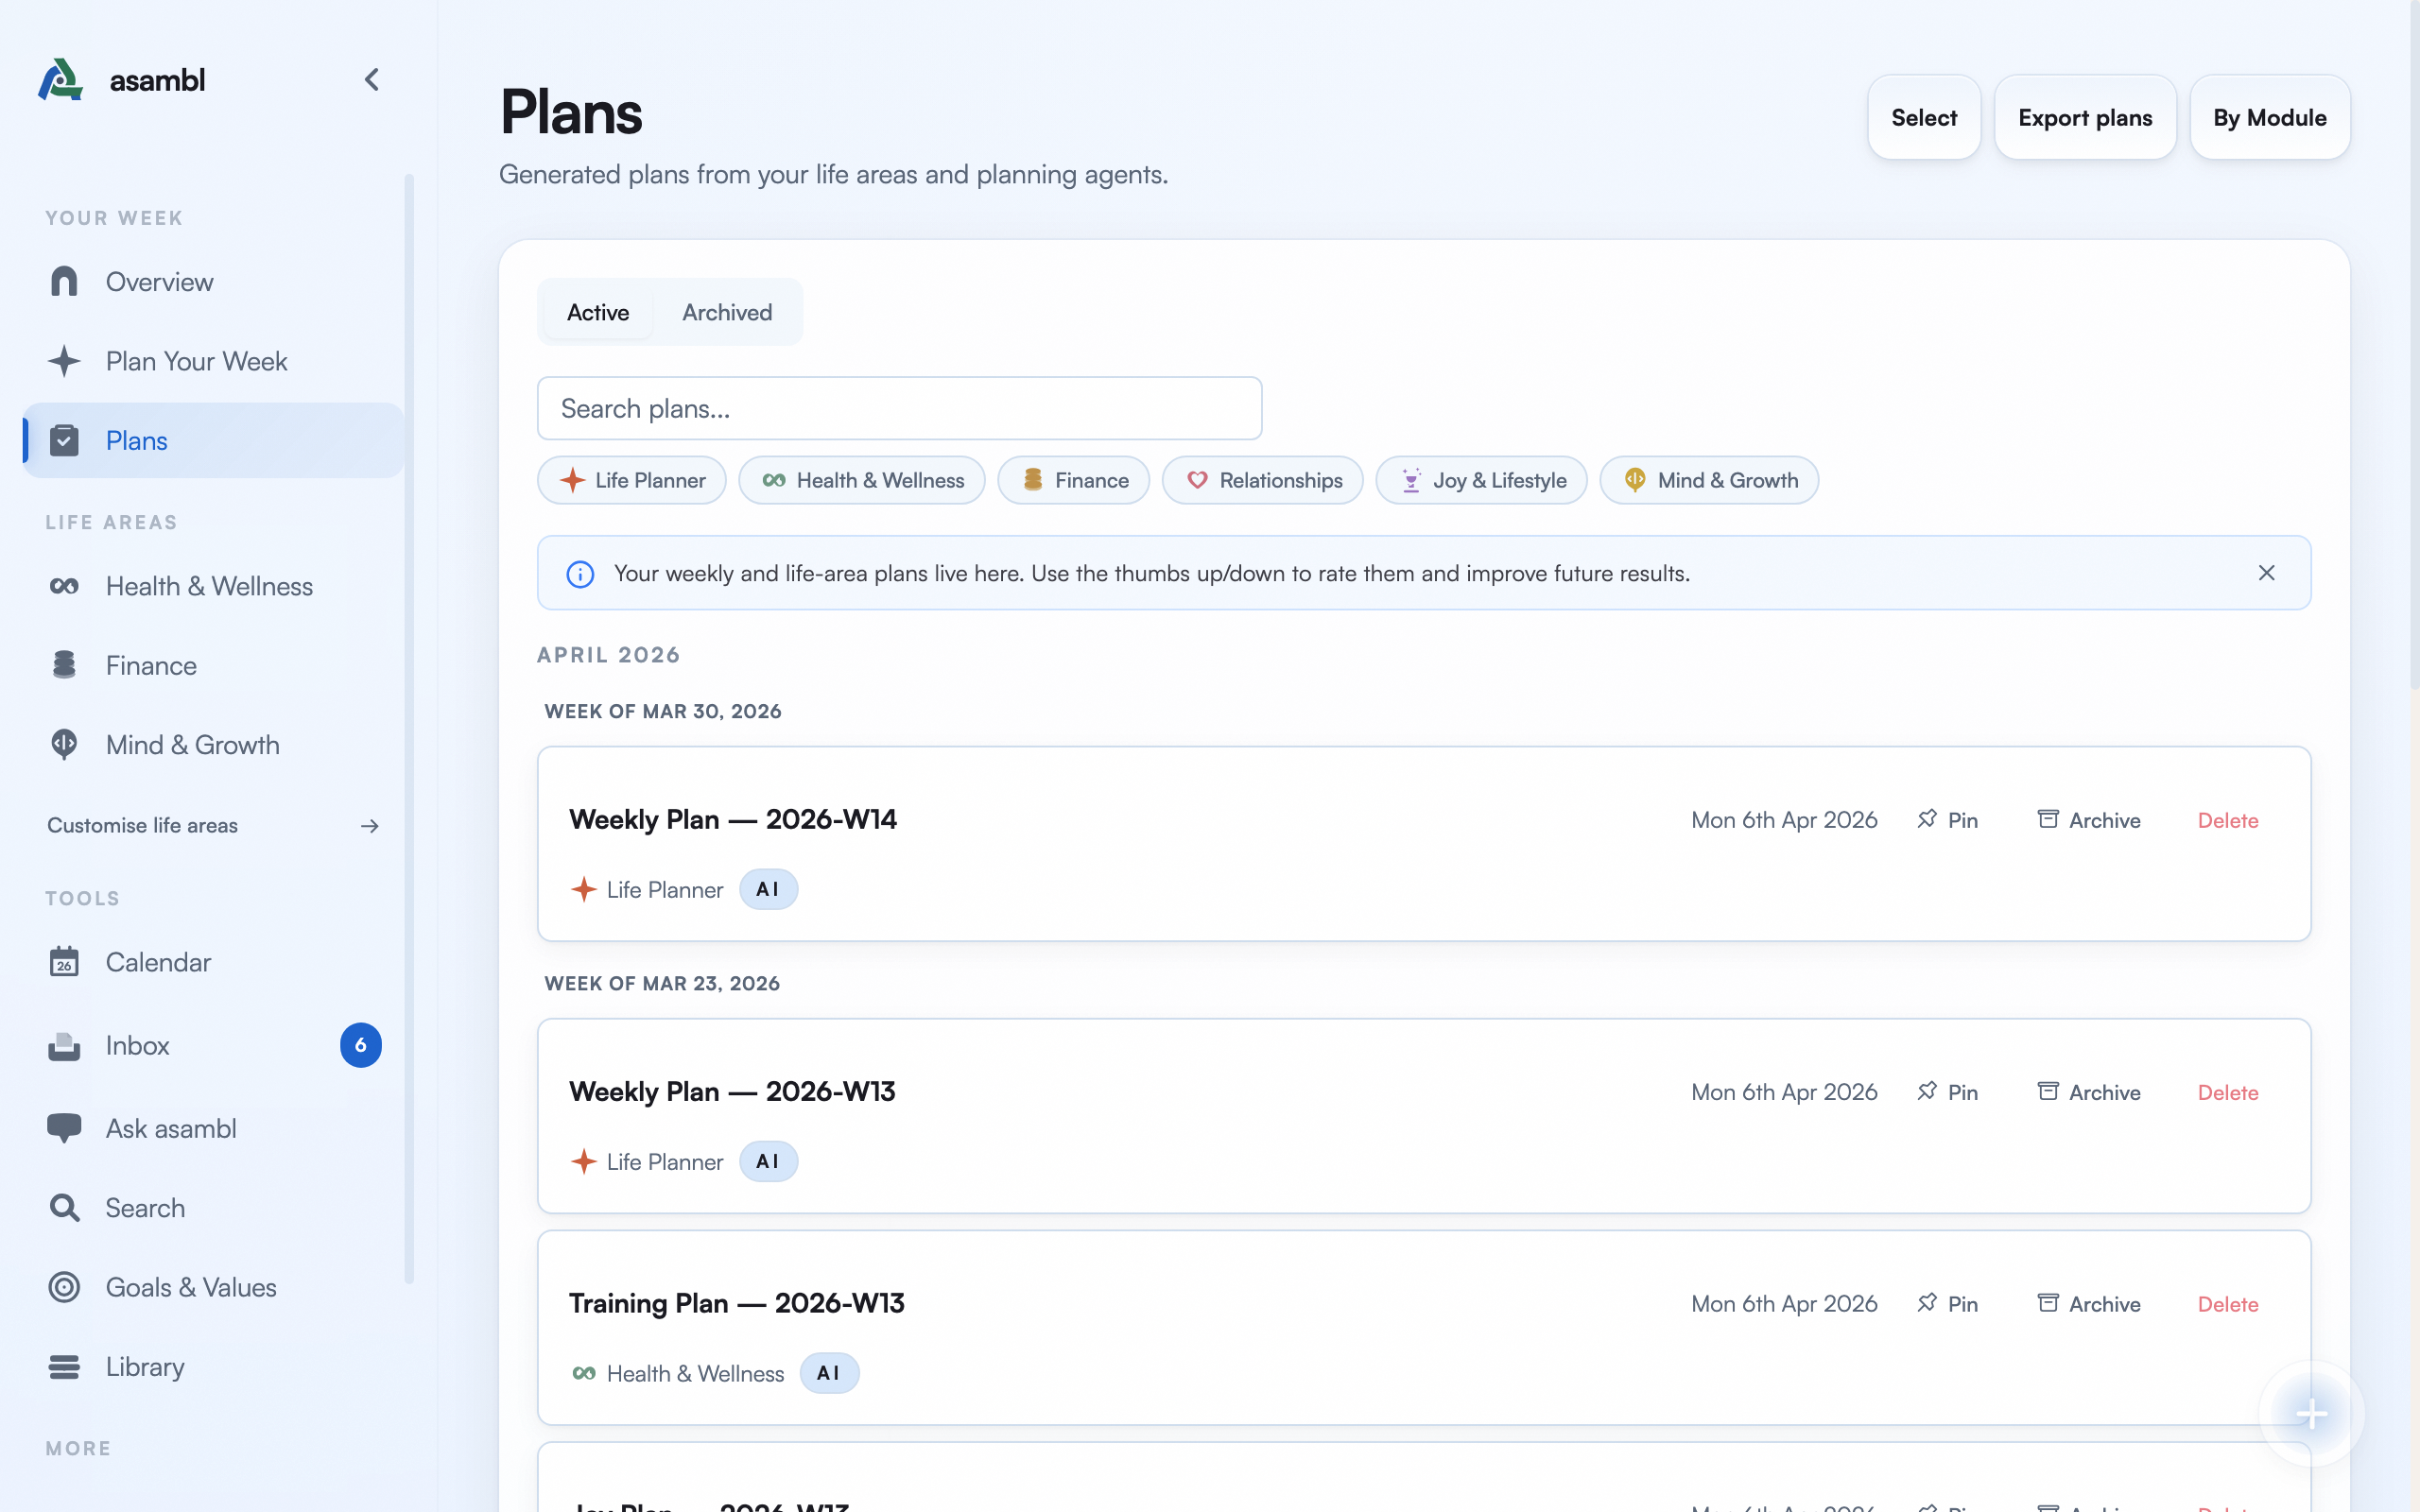Pin the Weekly Plan 2026-W14
The height and width of the screenshot is (1512, 2420).
[1946, 819]
